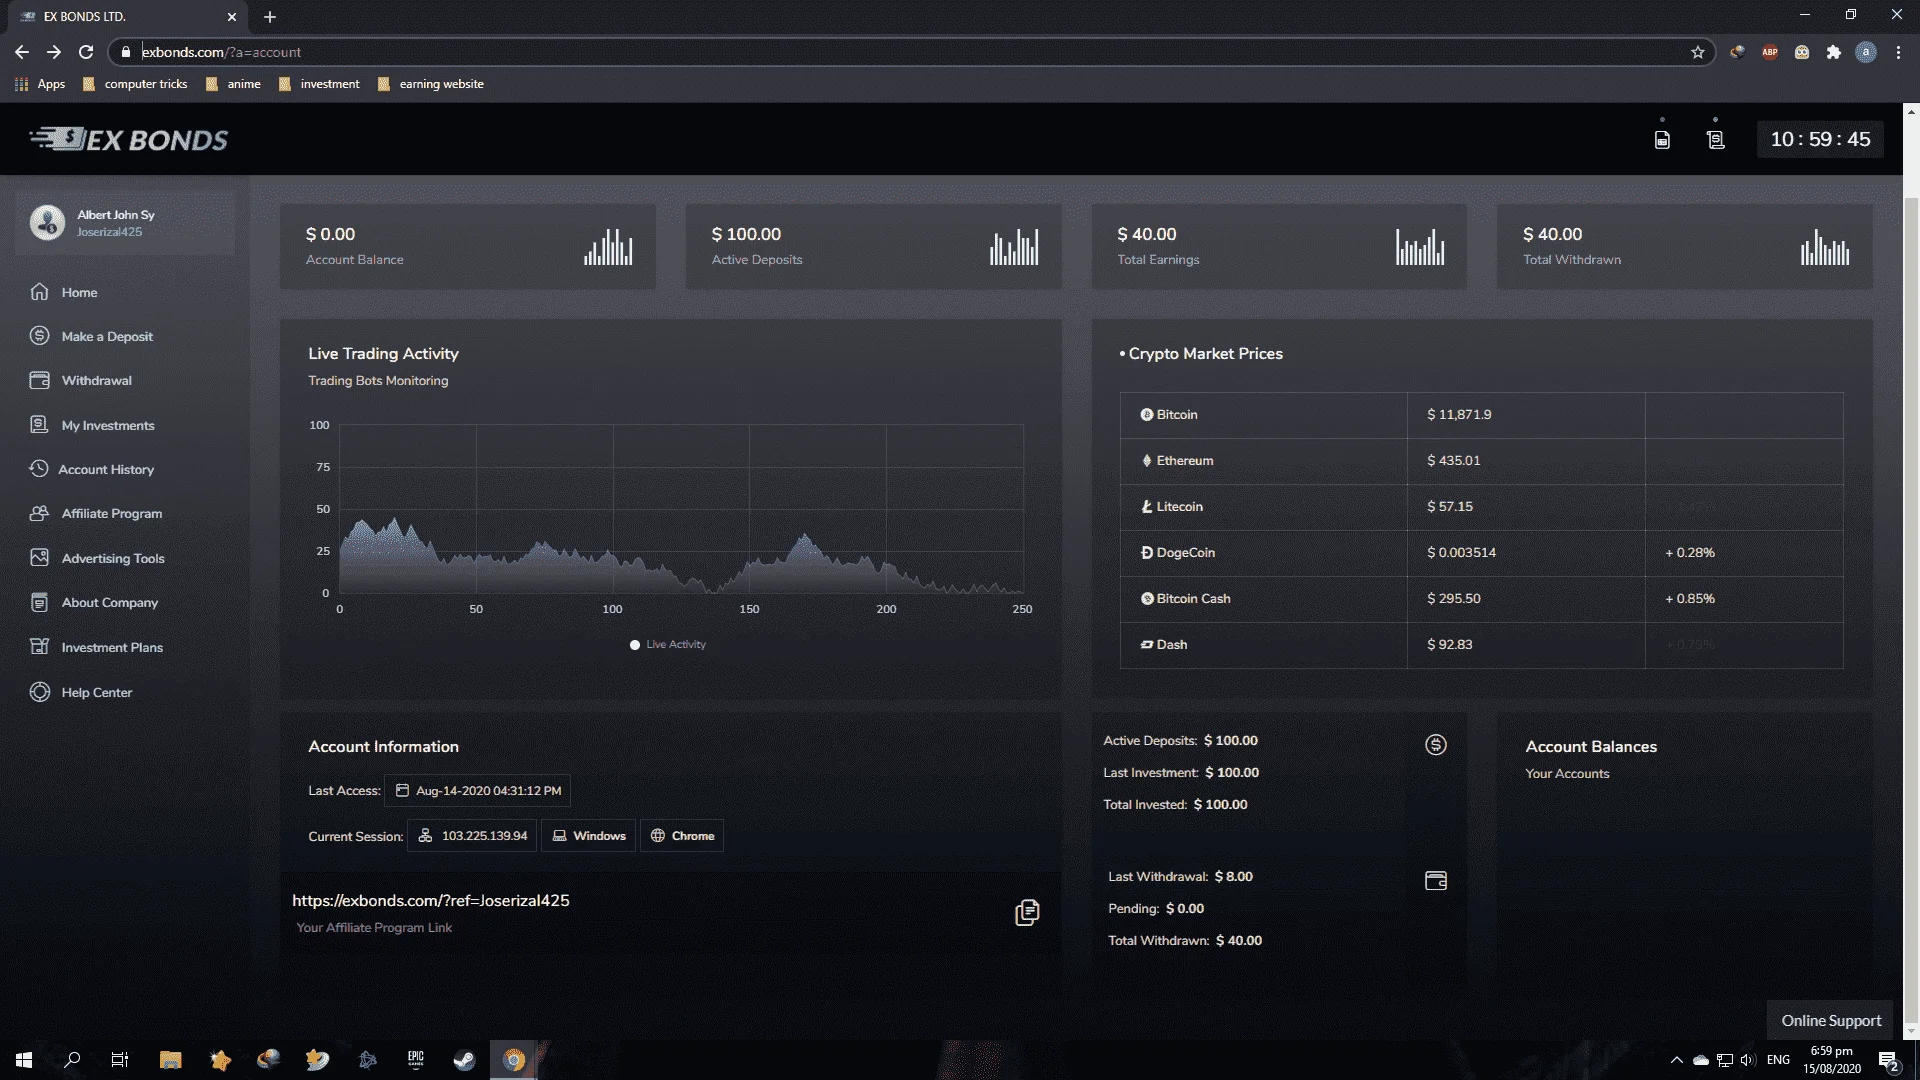Viewport: 1920px width, 1080px height.
Task: Click the AdBlock Plus extension icon
Action: point(1770,52)
